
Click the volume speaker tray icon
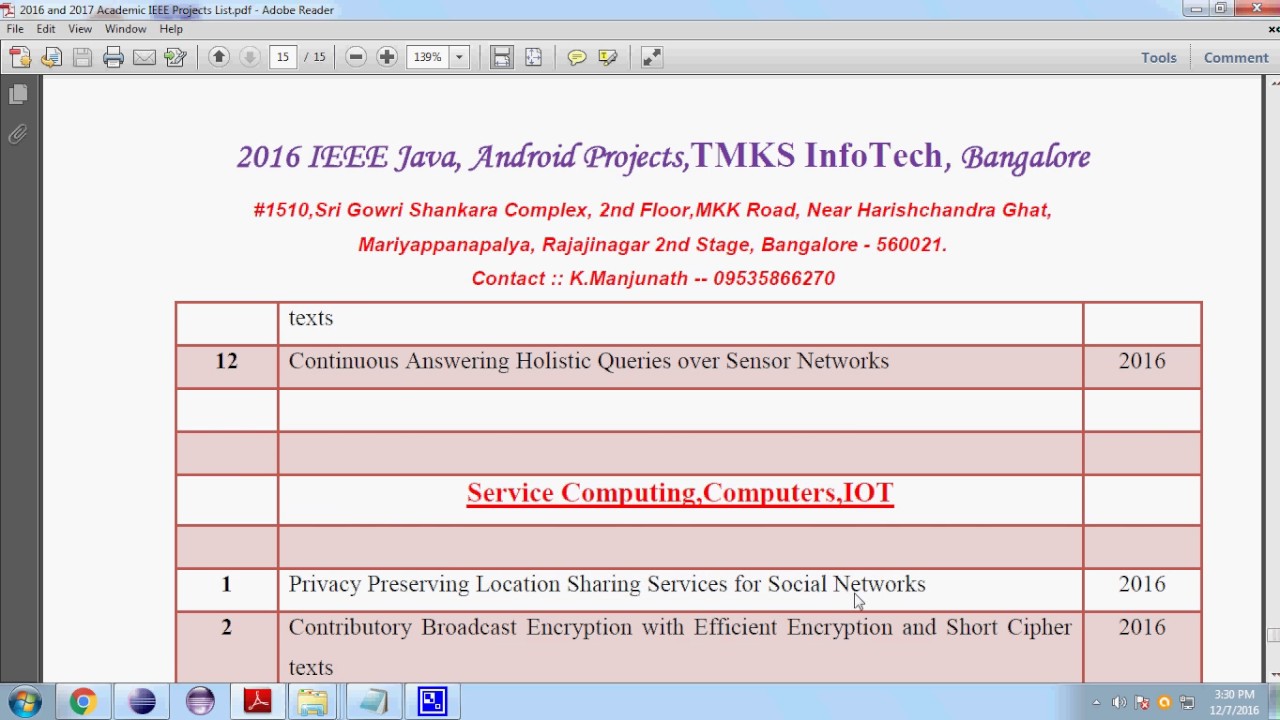click(x=1119, y=703)
